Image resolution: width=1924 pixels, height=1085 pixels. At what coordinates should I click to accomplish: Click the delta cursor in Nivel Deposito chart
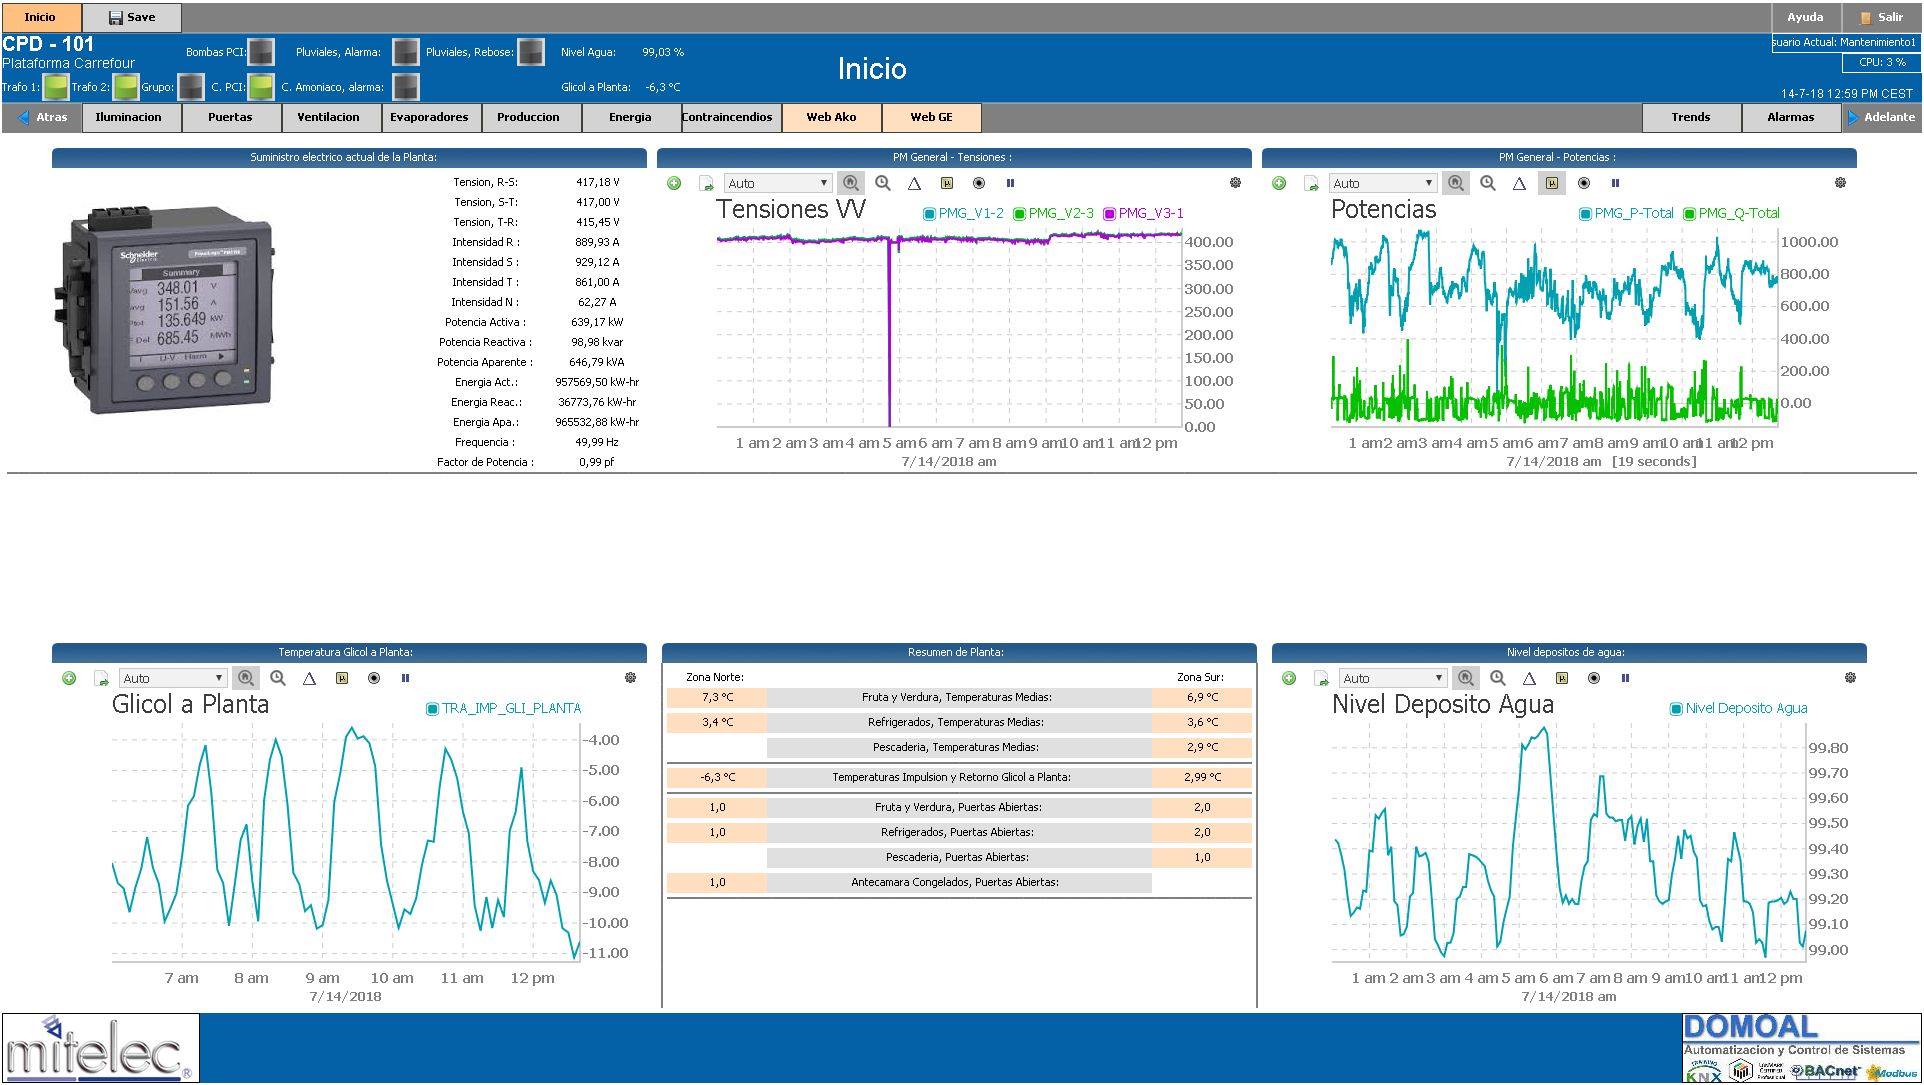[1529, 678]
